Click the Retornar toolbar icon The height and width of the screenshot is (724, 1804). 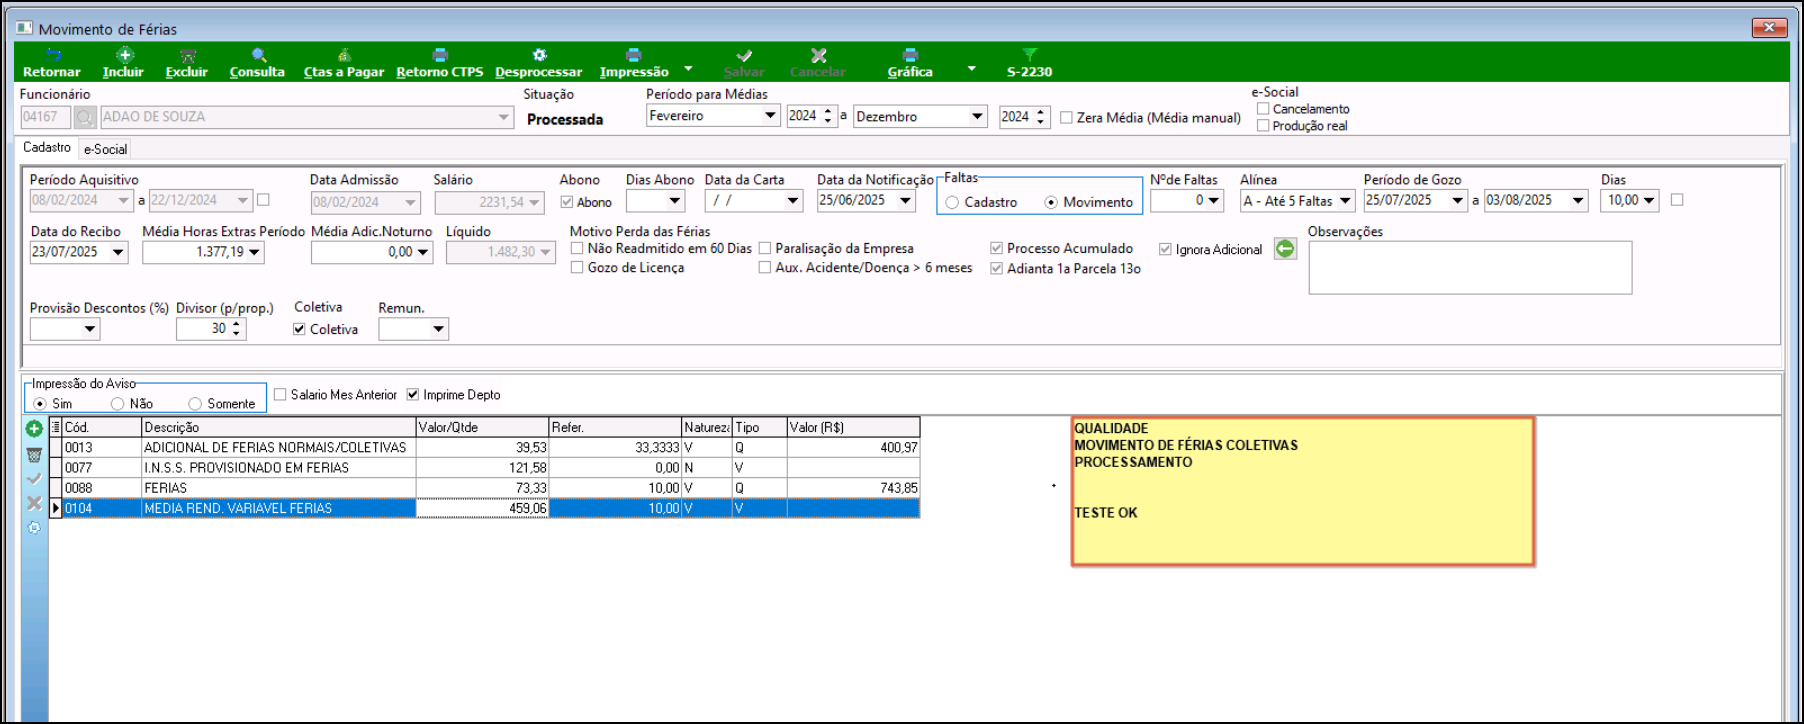pos(53,55)
